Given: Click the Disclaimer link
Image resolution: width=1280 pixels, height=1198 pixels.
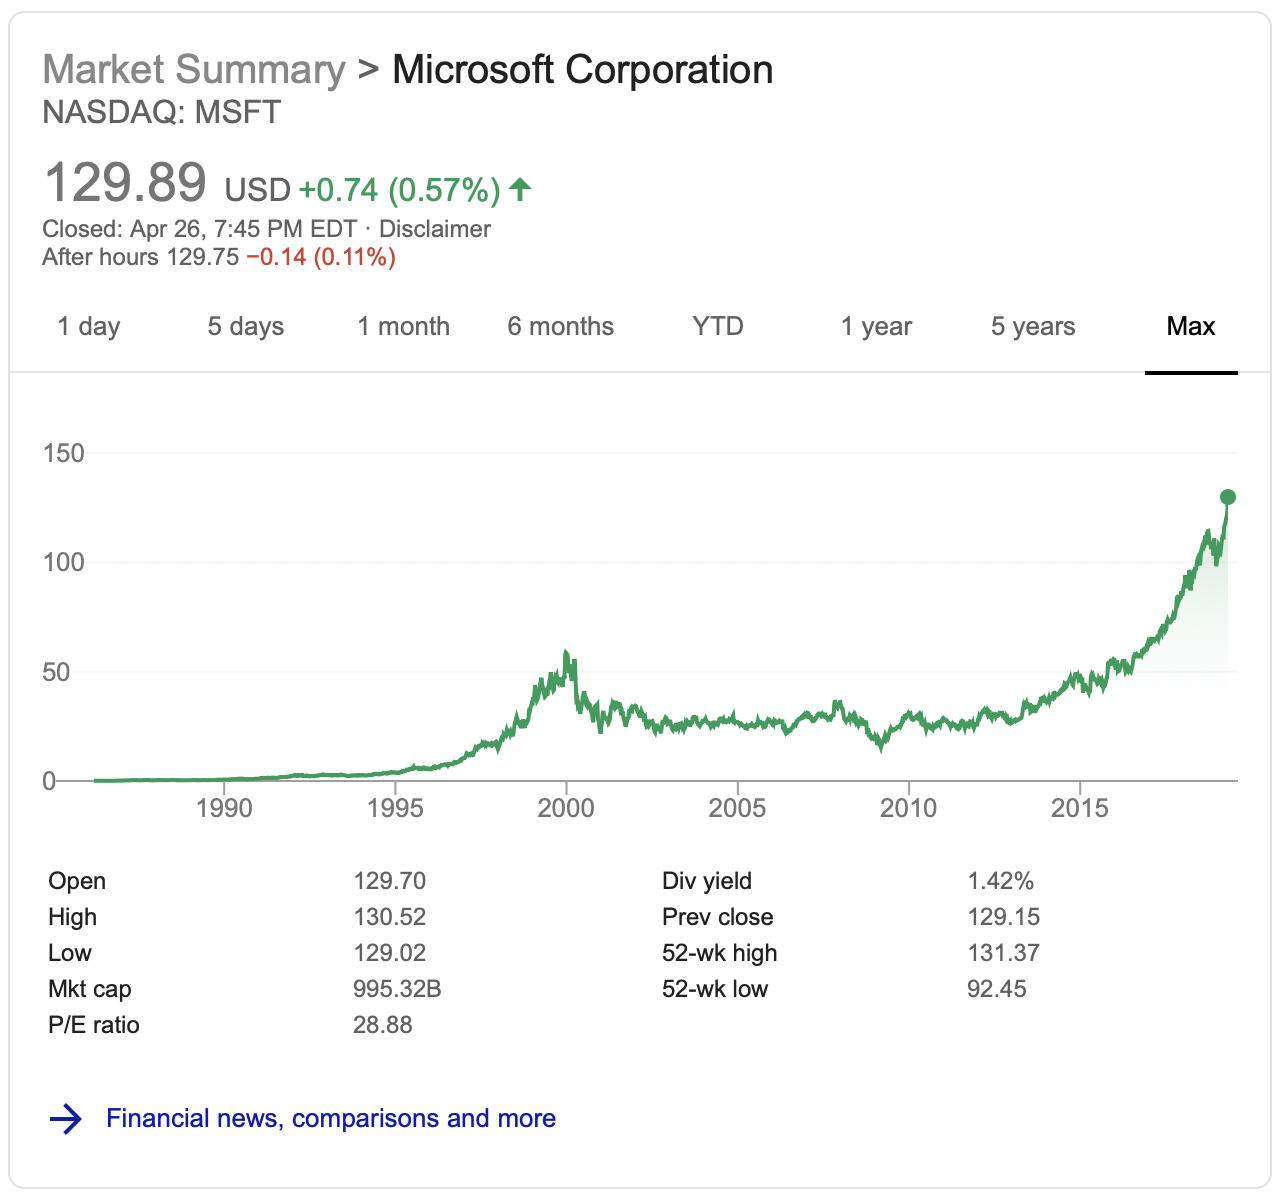Looking at the screenshot, I should [x=435, y=229].
